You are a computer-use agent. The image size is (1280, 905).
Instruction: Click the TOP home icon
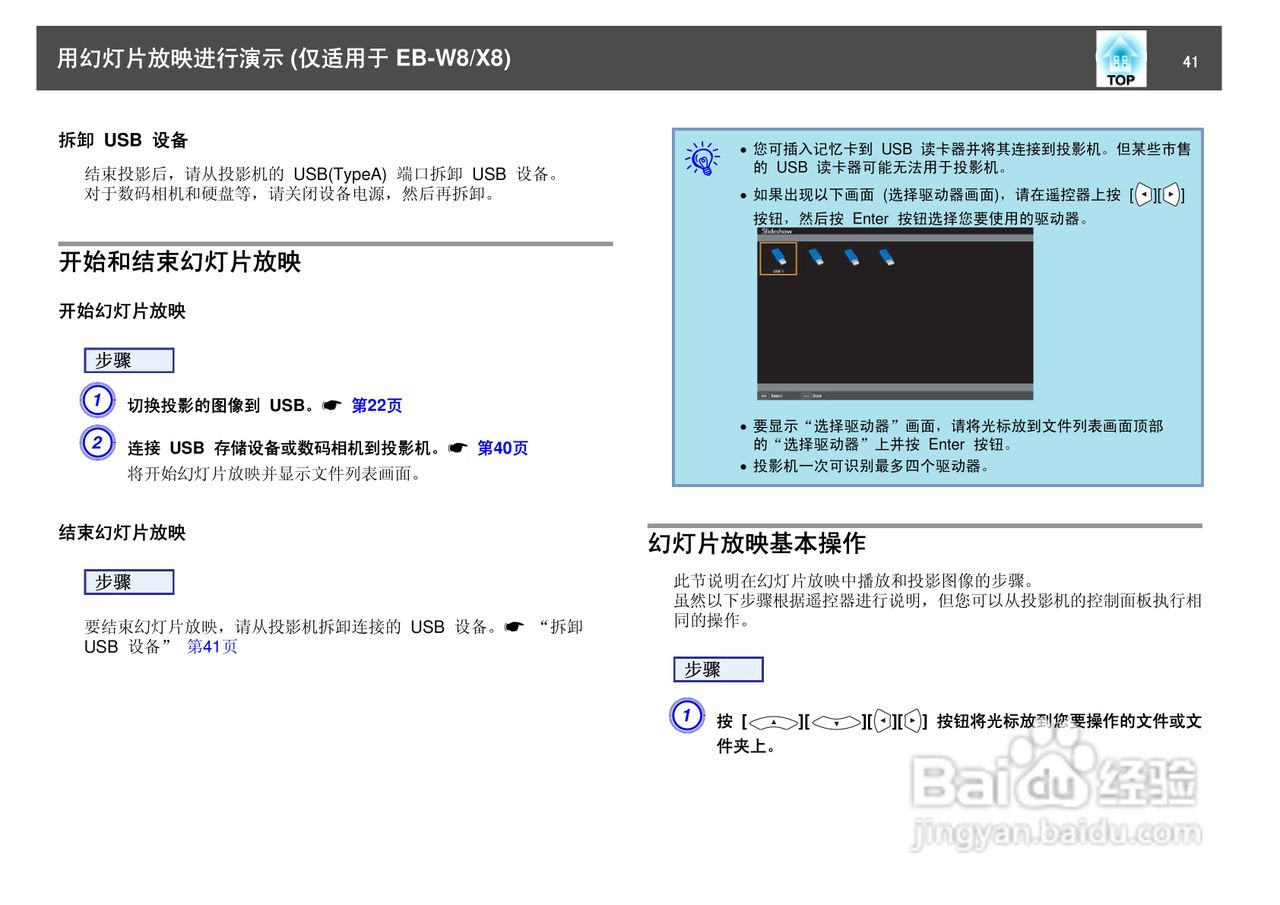[x=1121, y=58]
